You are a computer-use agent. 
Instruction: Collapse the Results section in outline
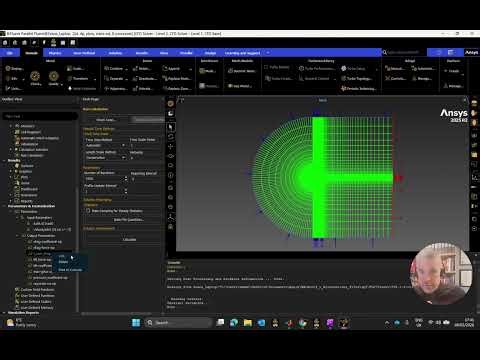click(x=4, y=160)
